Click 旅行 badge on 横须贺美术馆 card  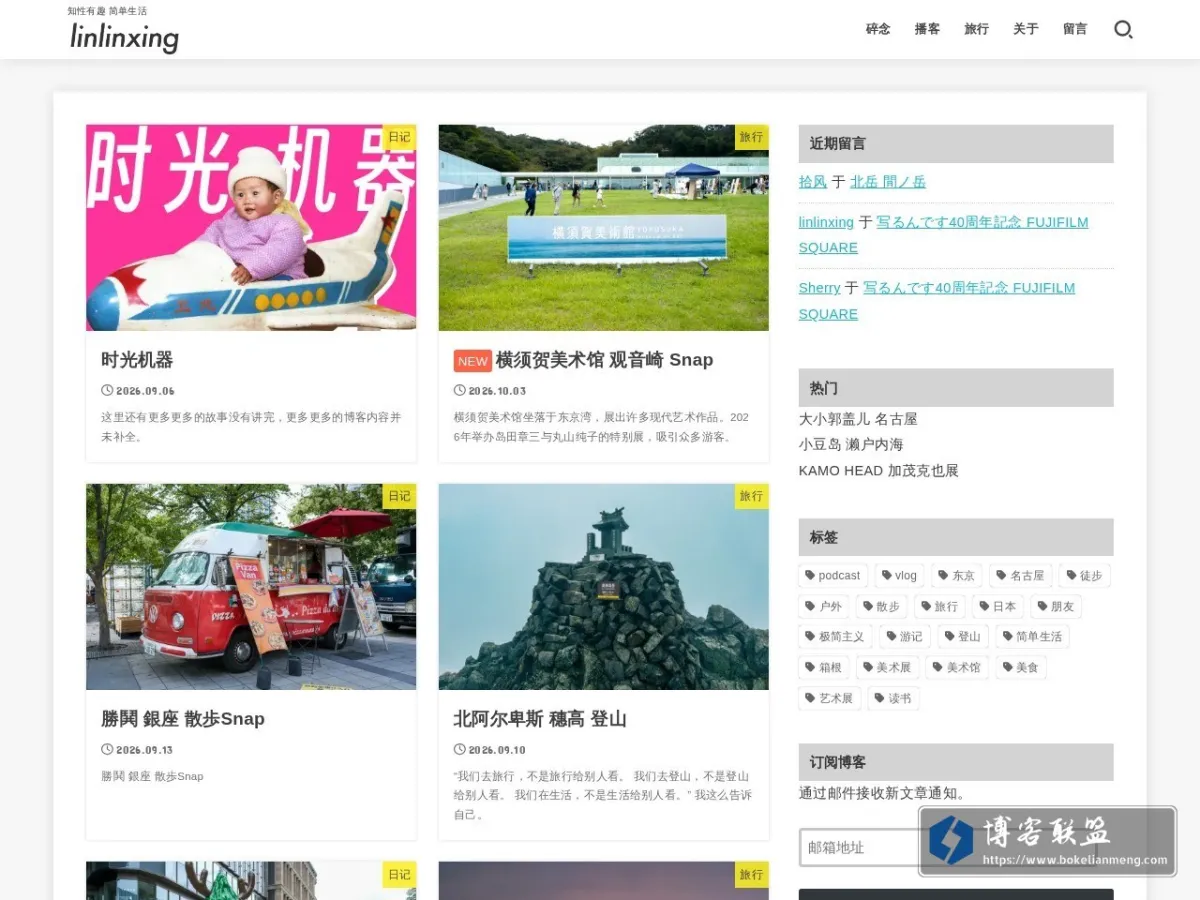tap(751, 137)
